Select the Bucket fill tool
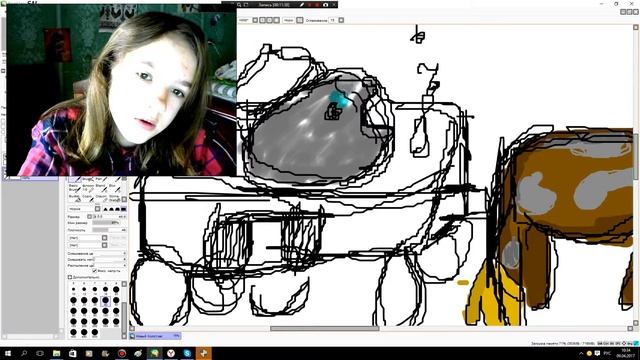This screenshot has width=640, height=360. pos(74,198)
